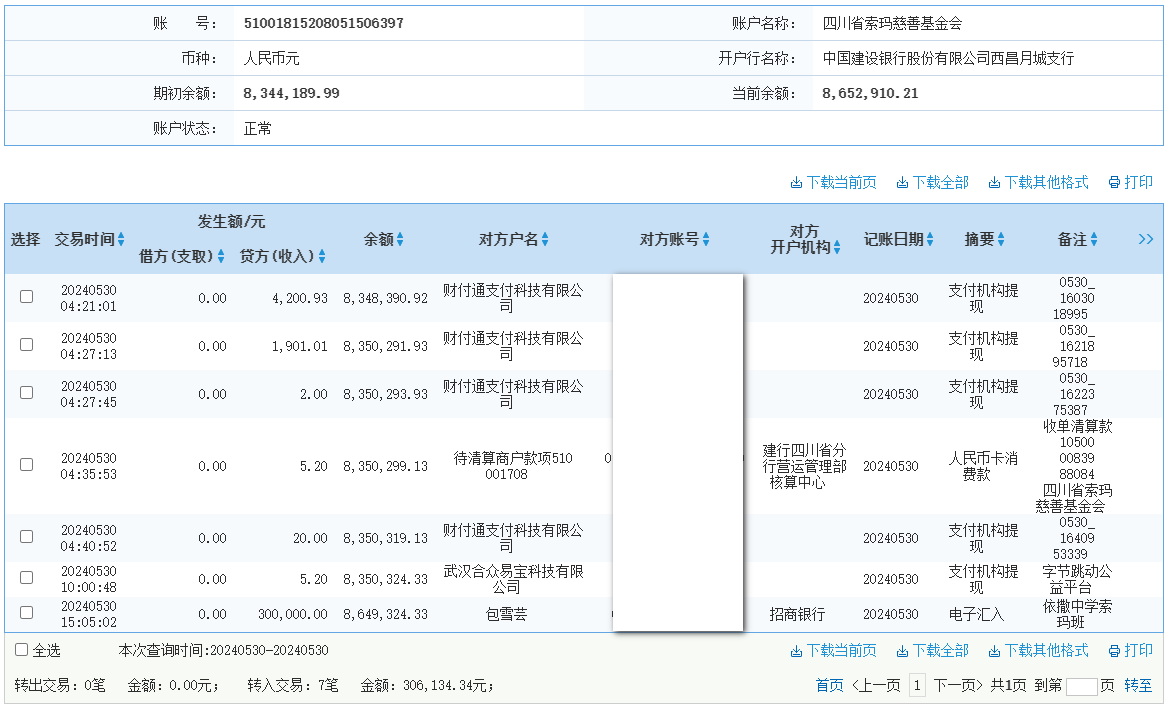Click 武汉合众易宝科技有限公司 counterparty cell
This screenshot has width=1170, height=710.
[513, 579]
